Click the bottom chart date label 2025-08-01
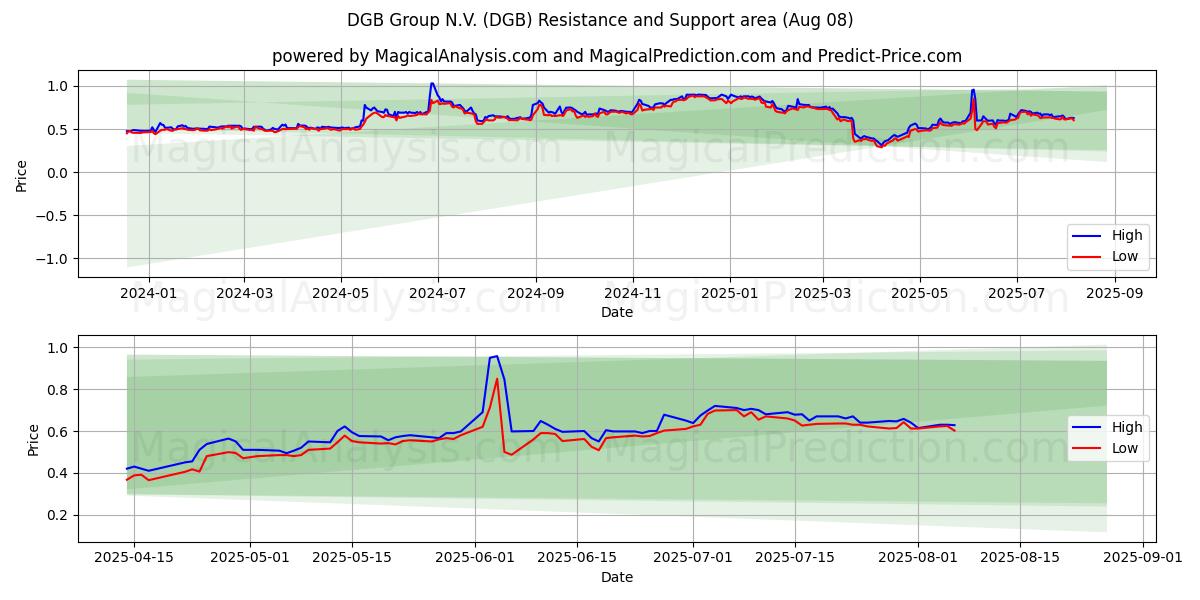This screenshot has width=1200, height=600. coord(919,559)
